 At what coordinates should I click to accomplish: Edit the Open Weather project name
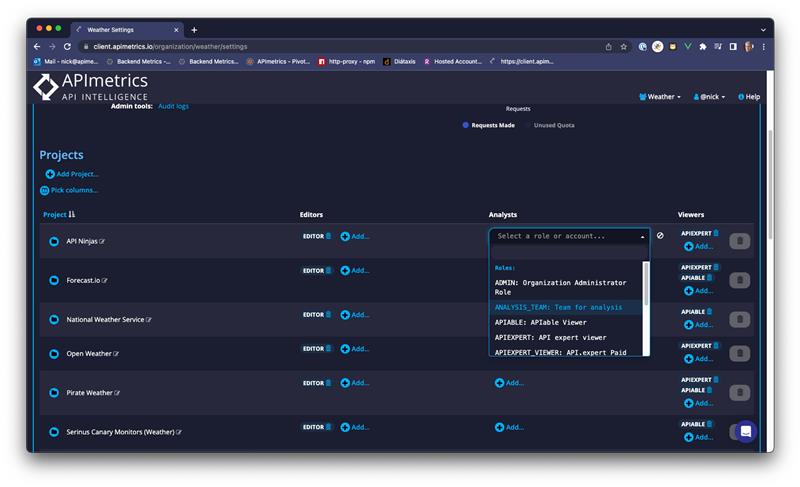point(116,354)
